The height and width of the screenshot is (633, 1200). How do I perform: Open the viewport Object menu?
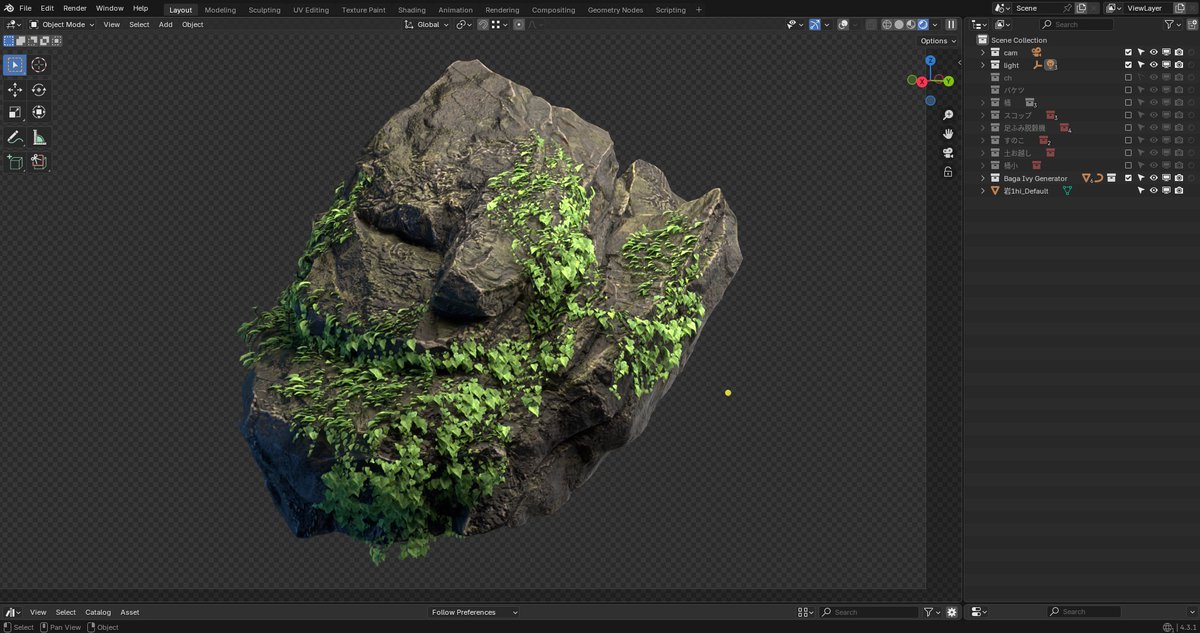point(192,24)
